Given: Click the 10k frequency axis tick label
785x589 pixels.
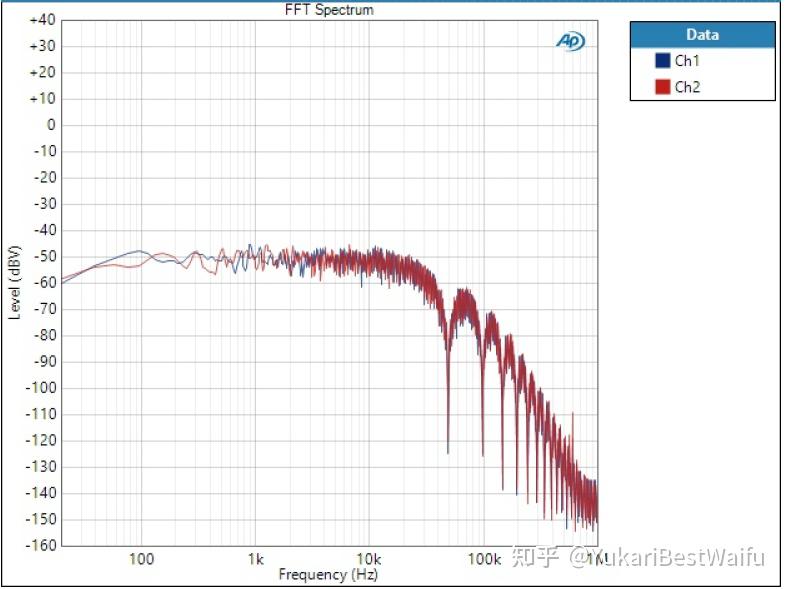Looking at the screenshot, I should [369, 559].
